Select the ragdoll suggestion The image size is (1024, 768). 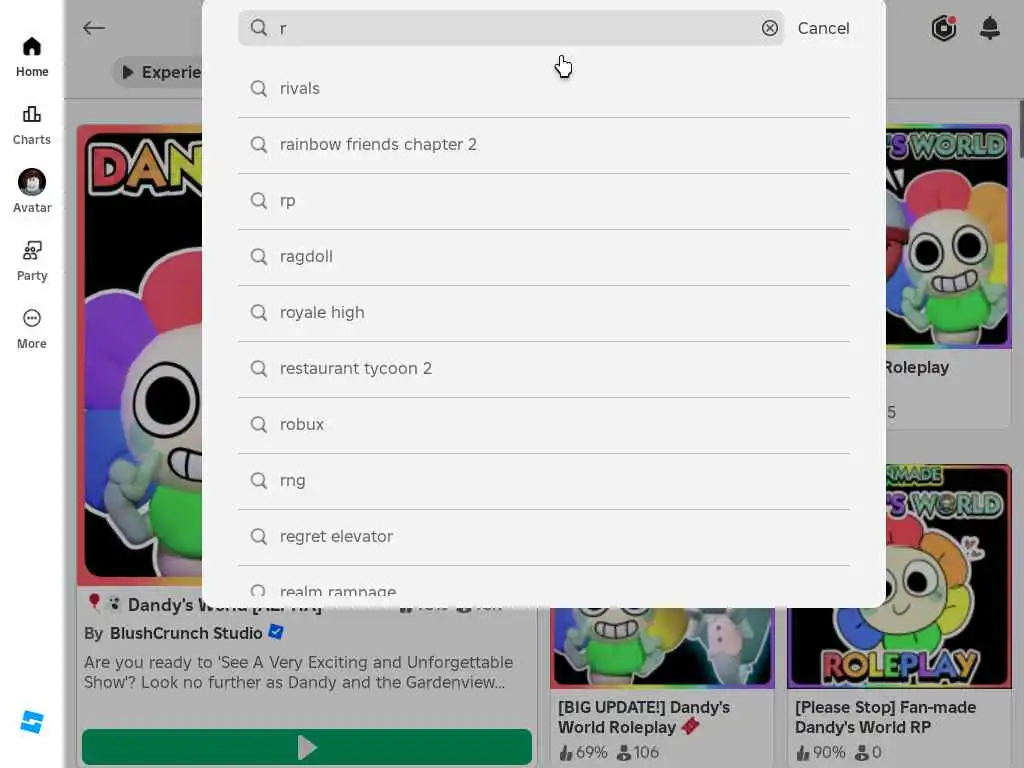543,257
